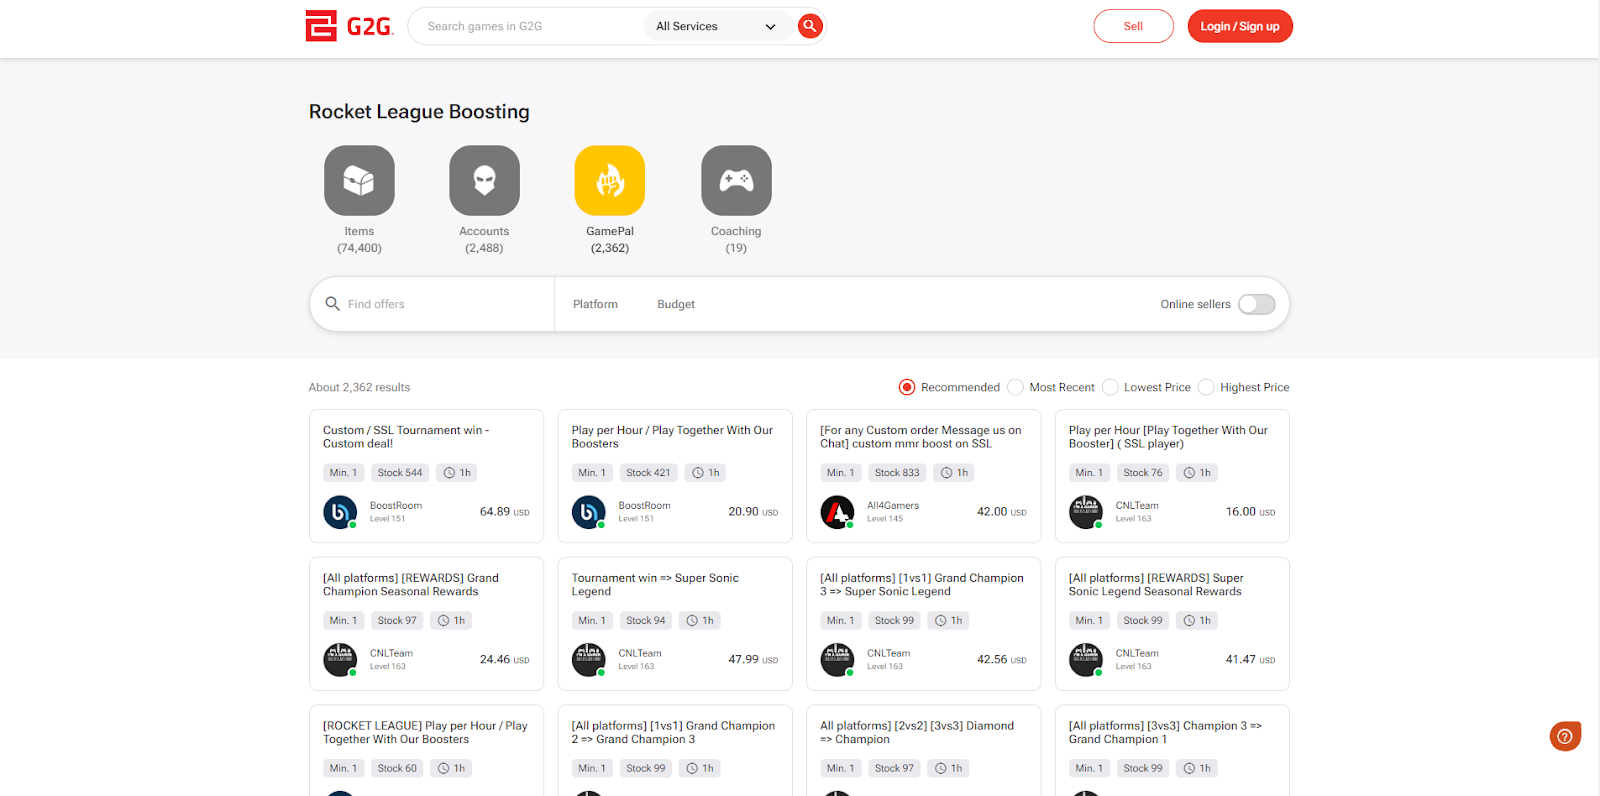Click CNLTeam avatar on 42.56 USD offer

[x=837, y=660]
